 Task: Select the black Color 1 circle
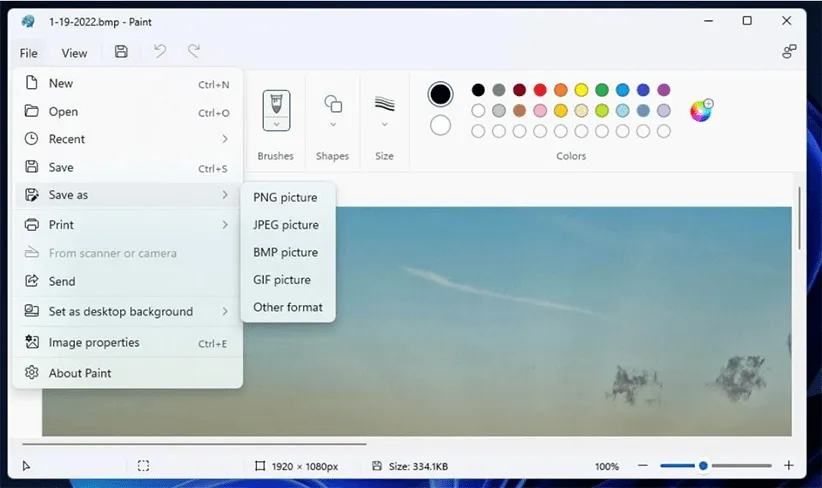coord(440,94)
